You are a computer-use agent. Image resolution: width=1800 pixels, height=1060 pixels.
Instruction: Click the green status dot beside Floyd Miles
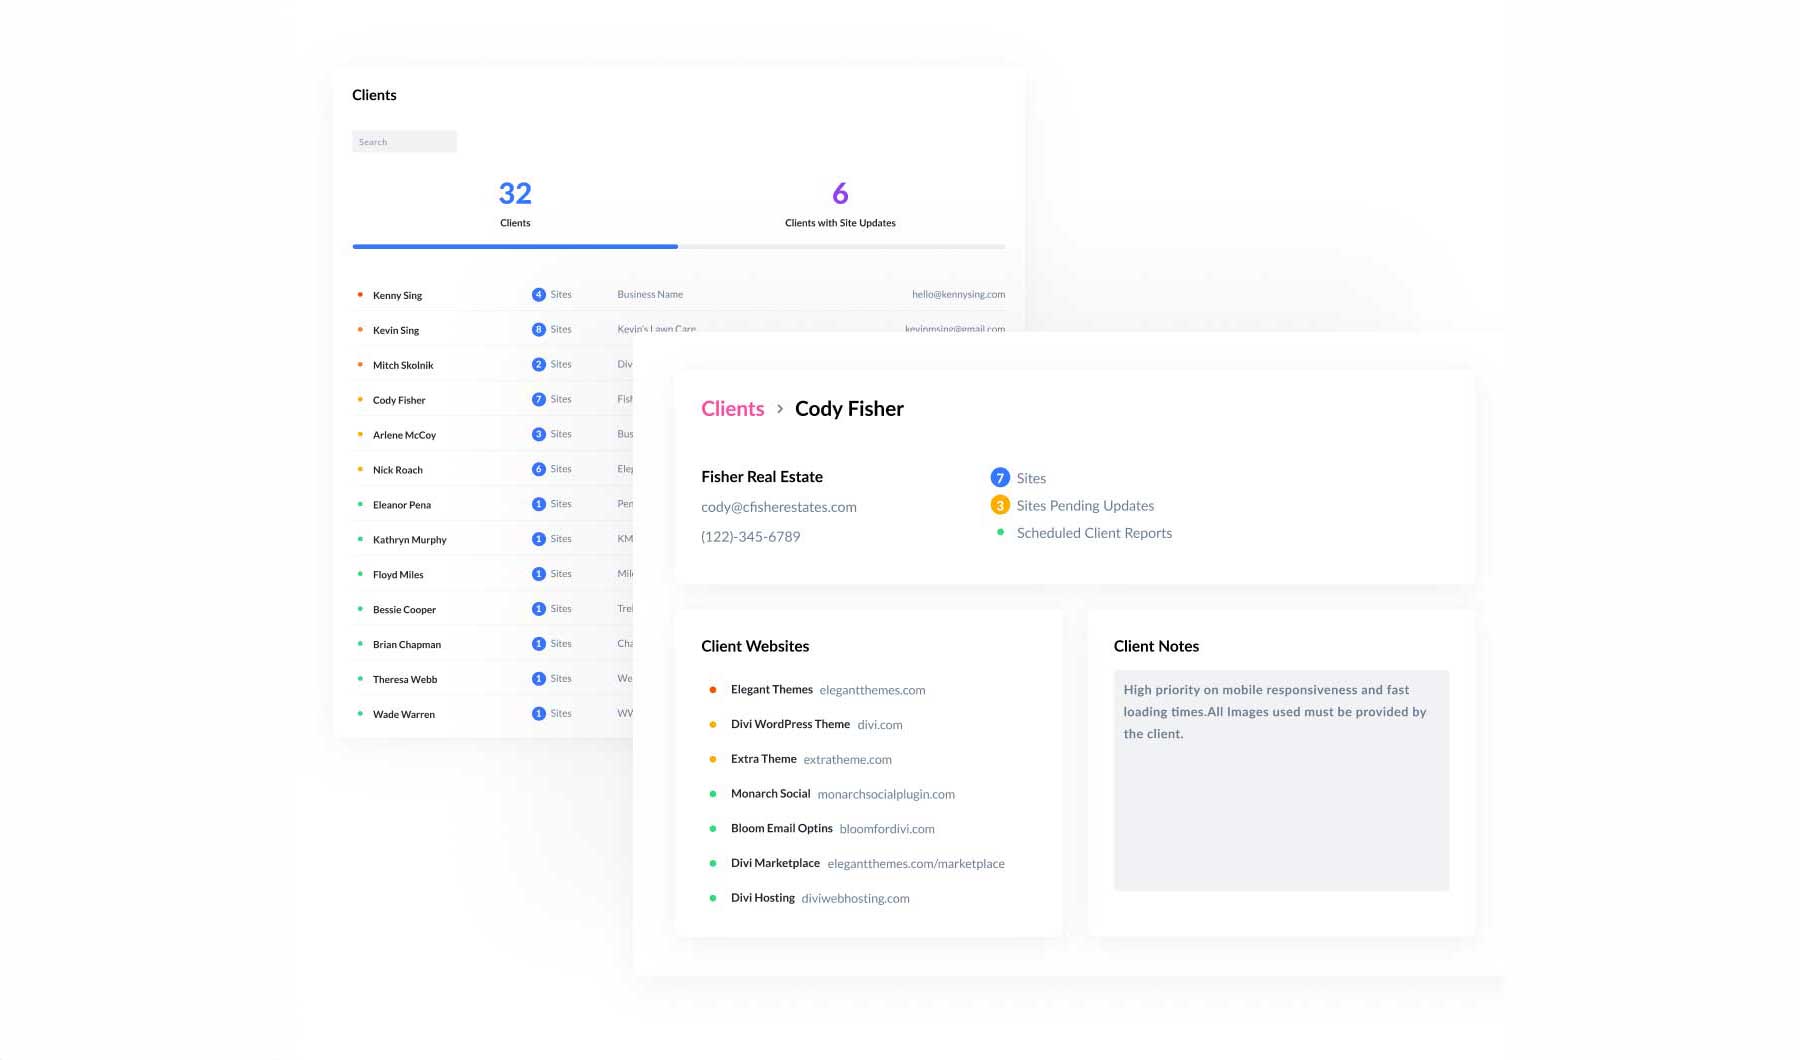point(360,574)
